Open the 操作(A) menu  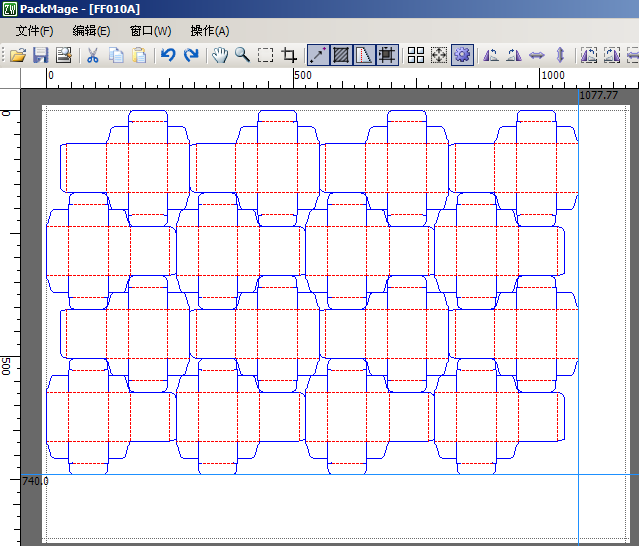tap(210, 31)
